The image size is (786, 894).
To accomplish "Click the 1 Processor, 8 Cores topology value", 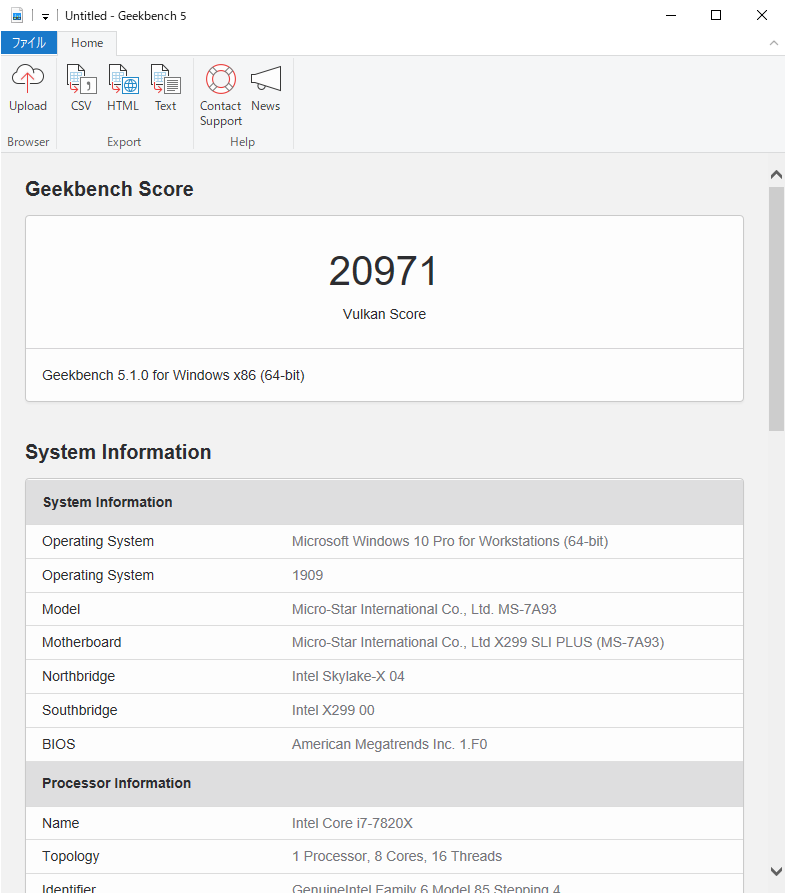I will point(397,856).
